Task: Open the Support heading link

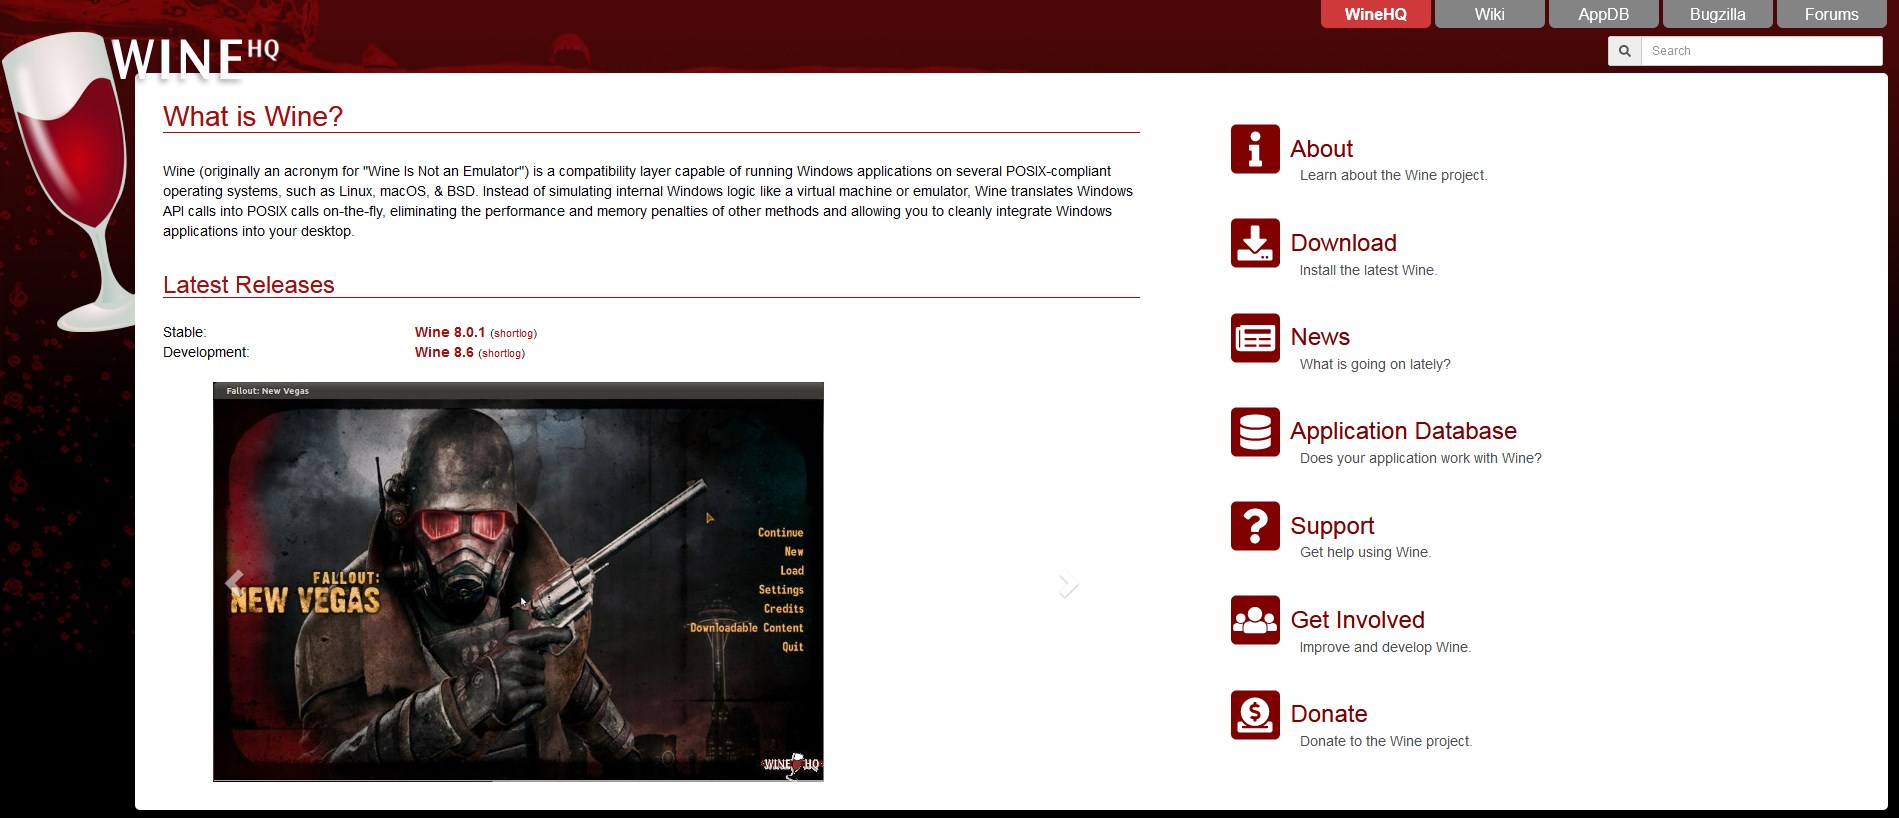Action: tap(1332, 526)
